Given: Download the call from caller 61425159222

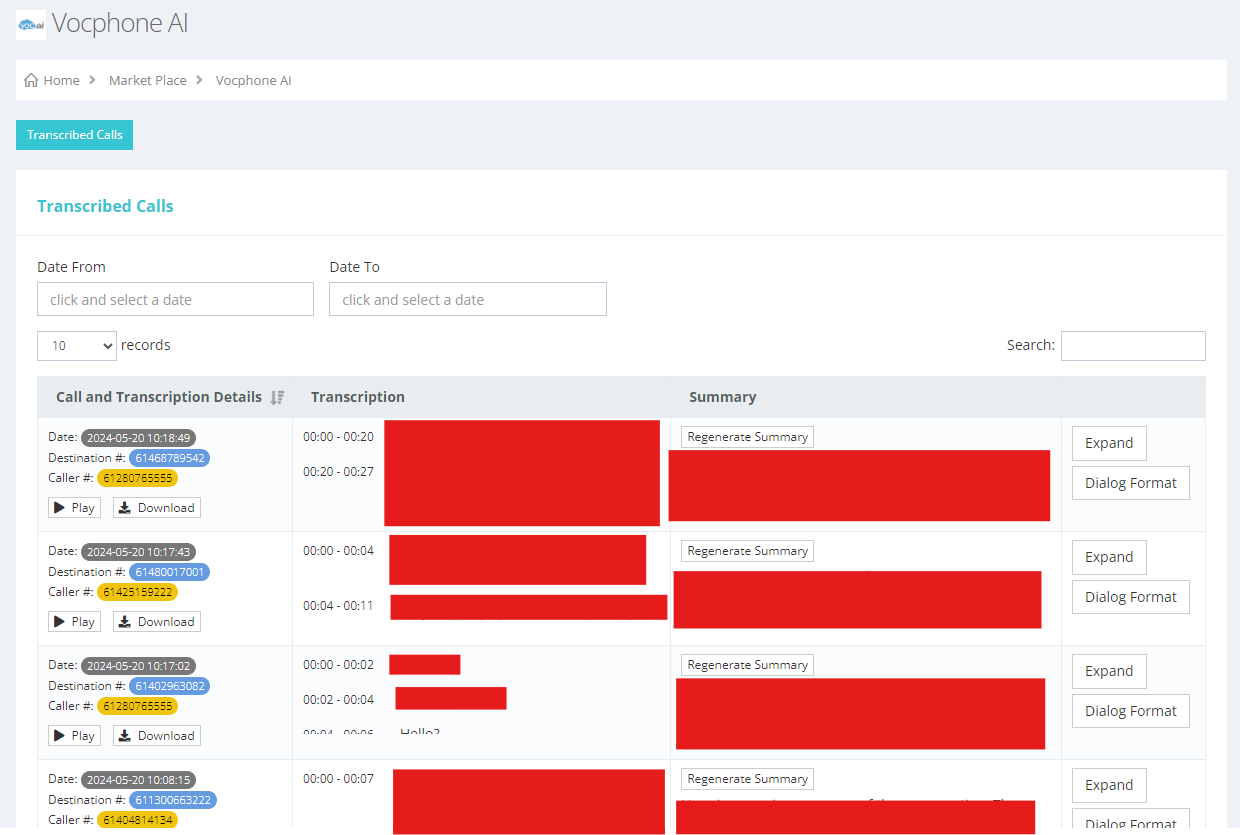Looking at the screenshot, I should [156, 621].
